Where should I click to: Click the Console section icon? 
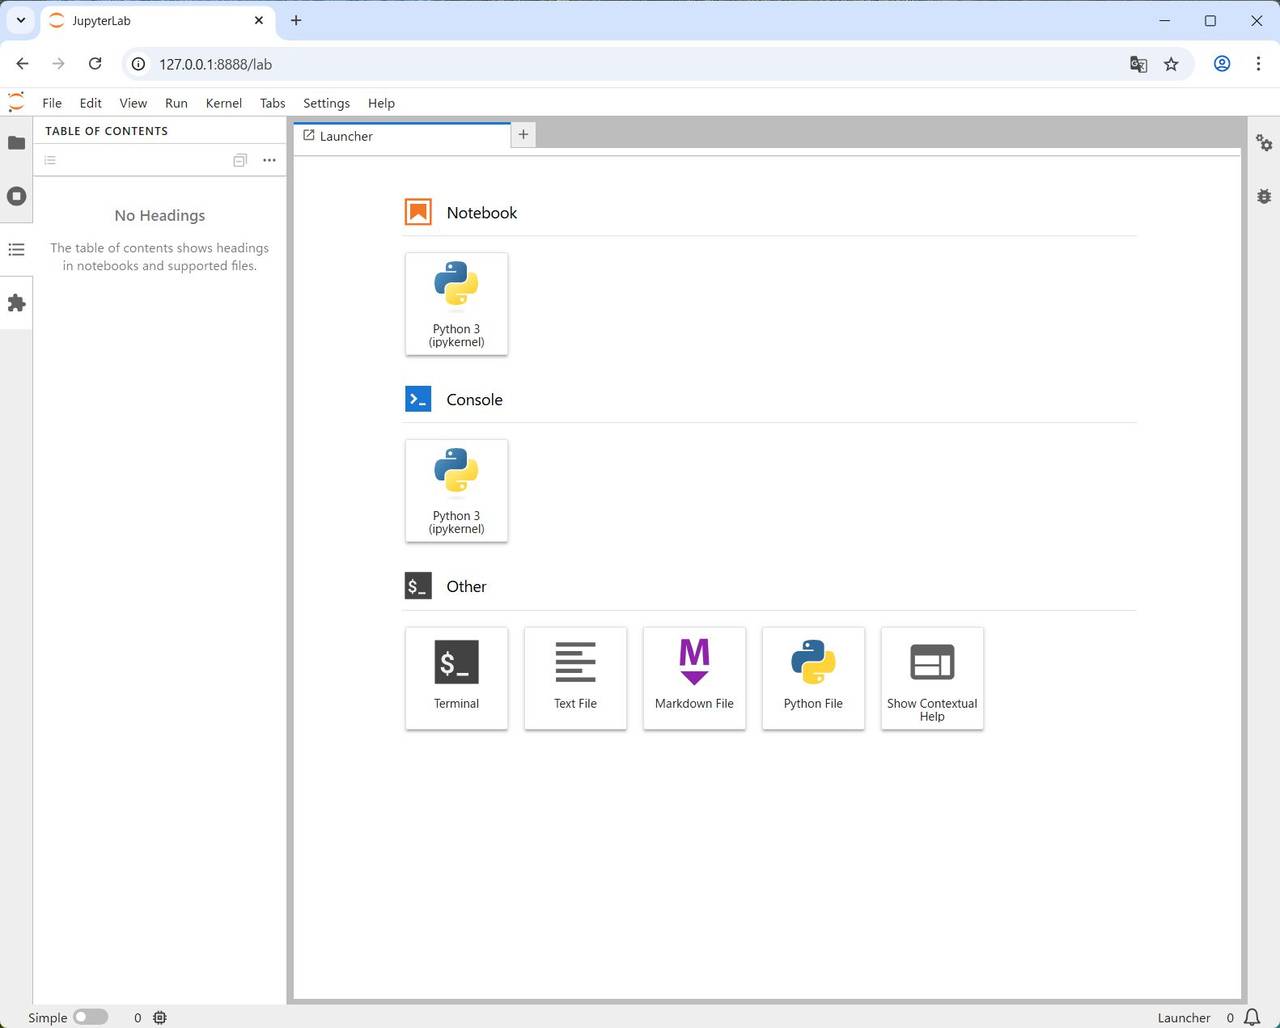click(418, 399)
